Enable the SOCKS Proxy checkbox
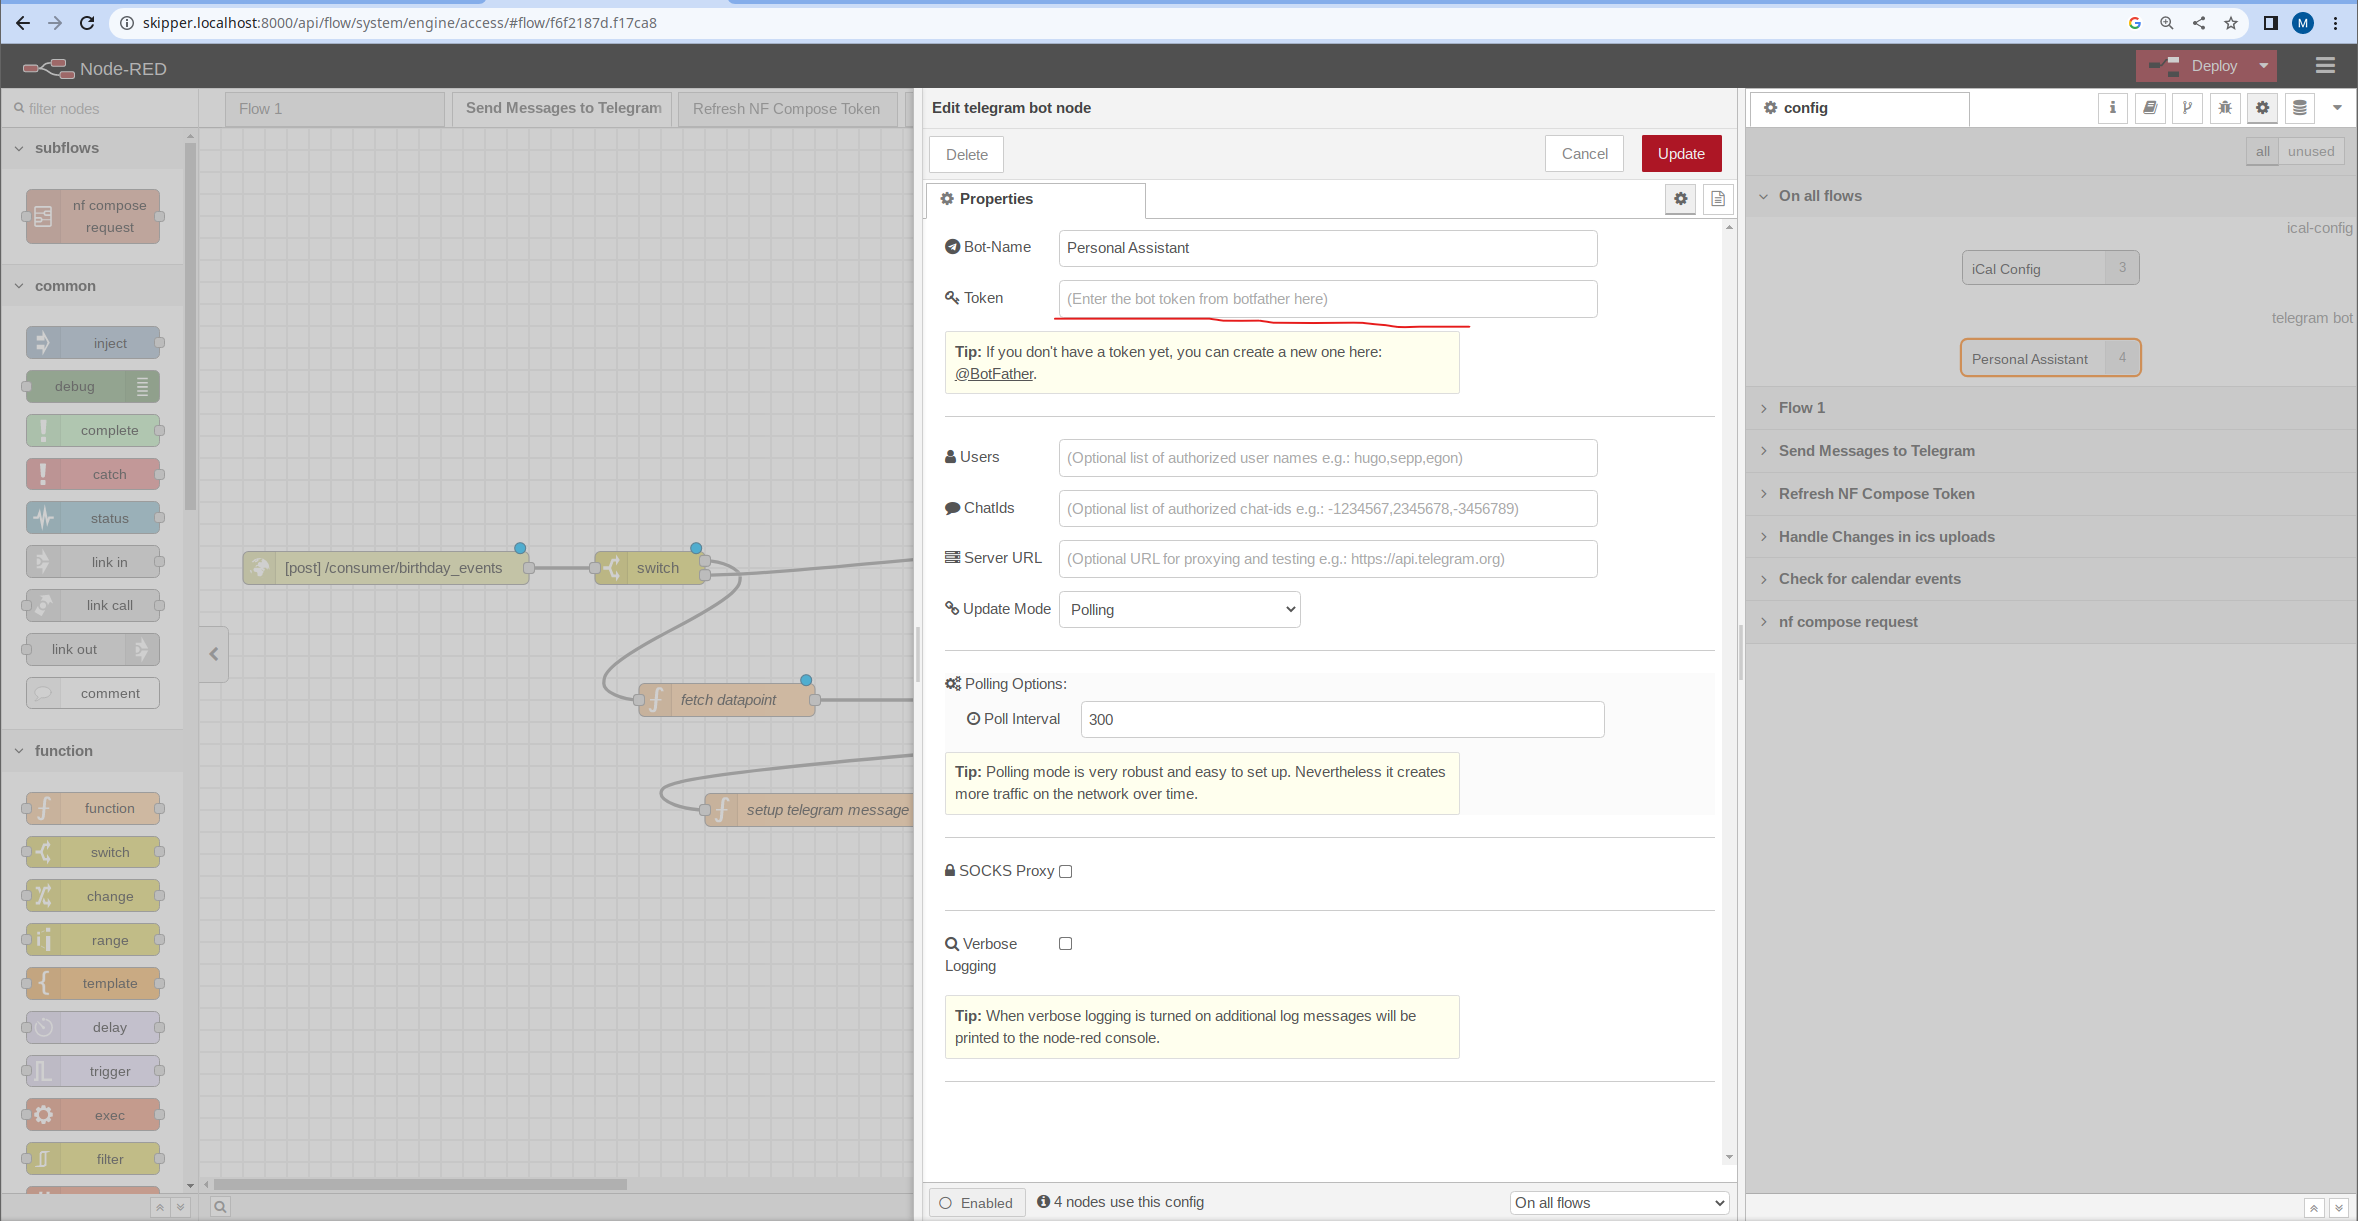 tap(1066, 872)
